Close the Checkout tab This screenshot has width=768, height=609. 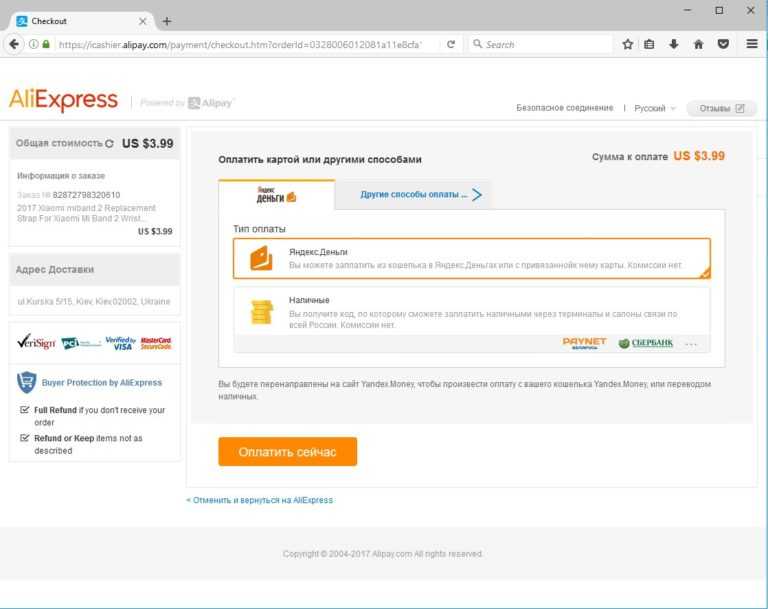143,21
